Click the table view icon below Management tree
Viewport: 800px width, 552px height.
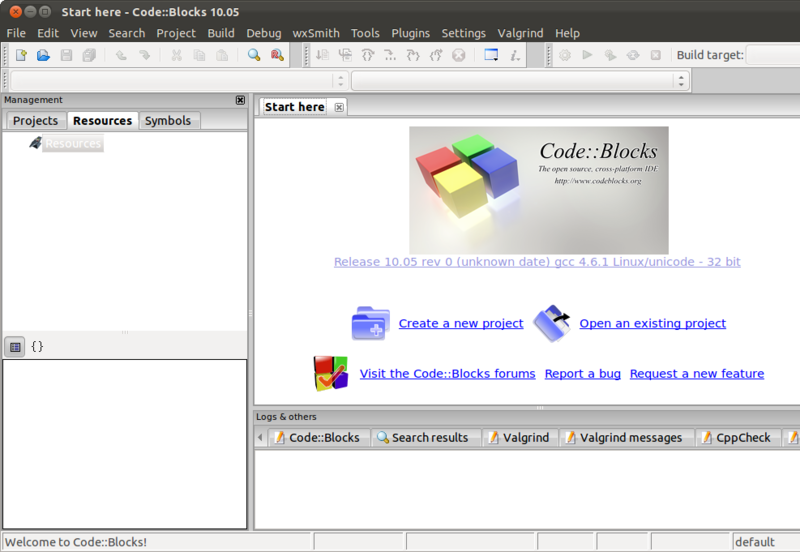pyautogui.click(x=15, y=347)
